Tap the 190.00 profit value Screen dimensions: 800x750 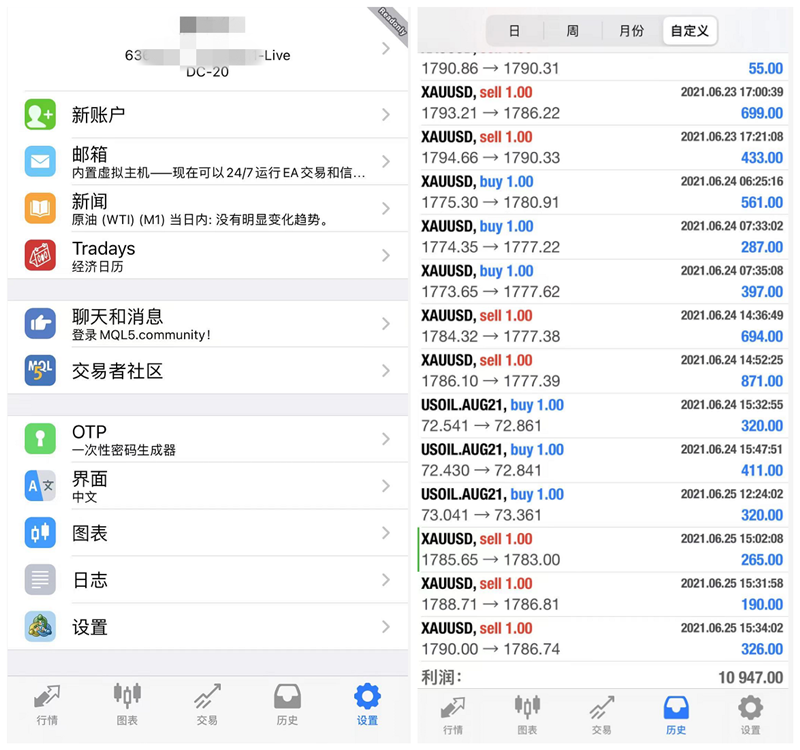(x=762, y=605)
